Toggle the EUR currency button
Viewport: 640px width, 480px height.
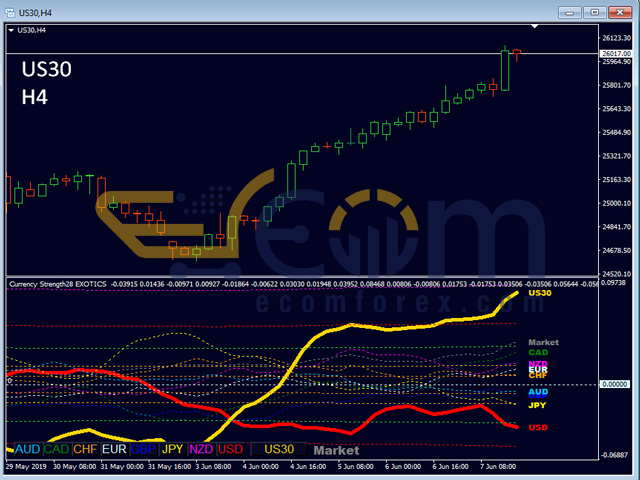click(114, 449)
